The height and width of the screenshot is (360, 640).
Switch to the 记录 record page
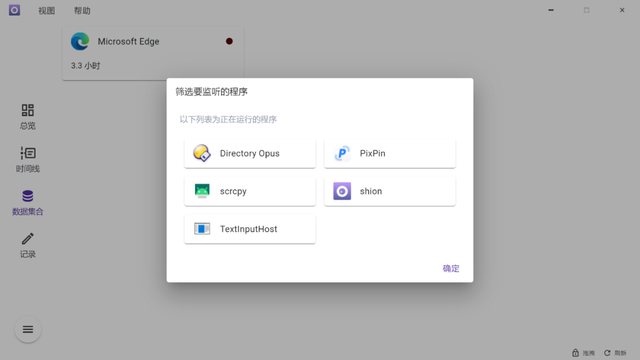tap(28, 245)
